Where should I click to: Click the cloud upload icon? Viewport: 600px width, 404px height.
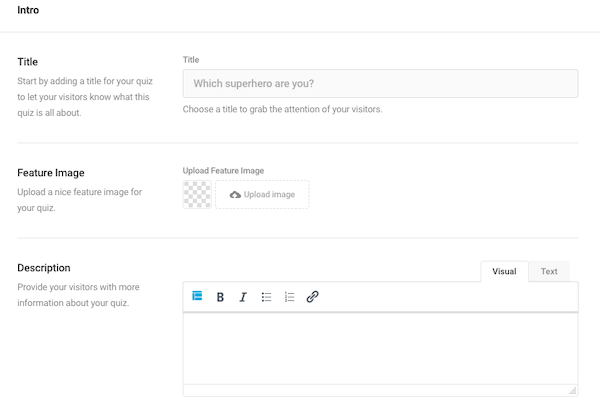tap(235, 194)
